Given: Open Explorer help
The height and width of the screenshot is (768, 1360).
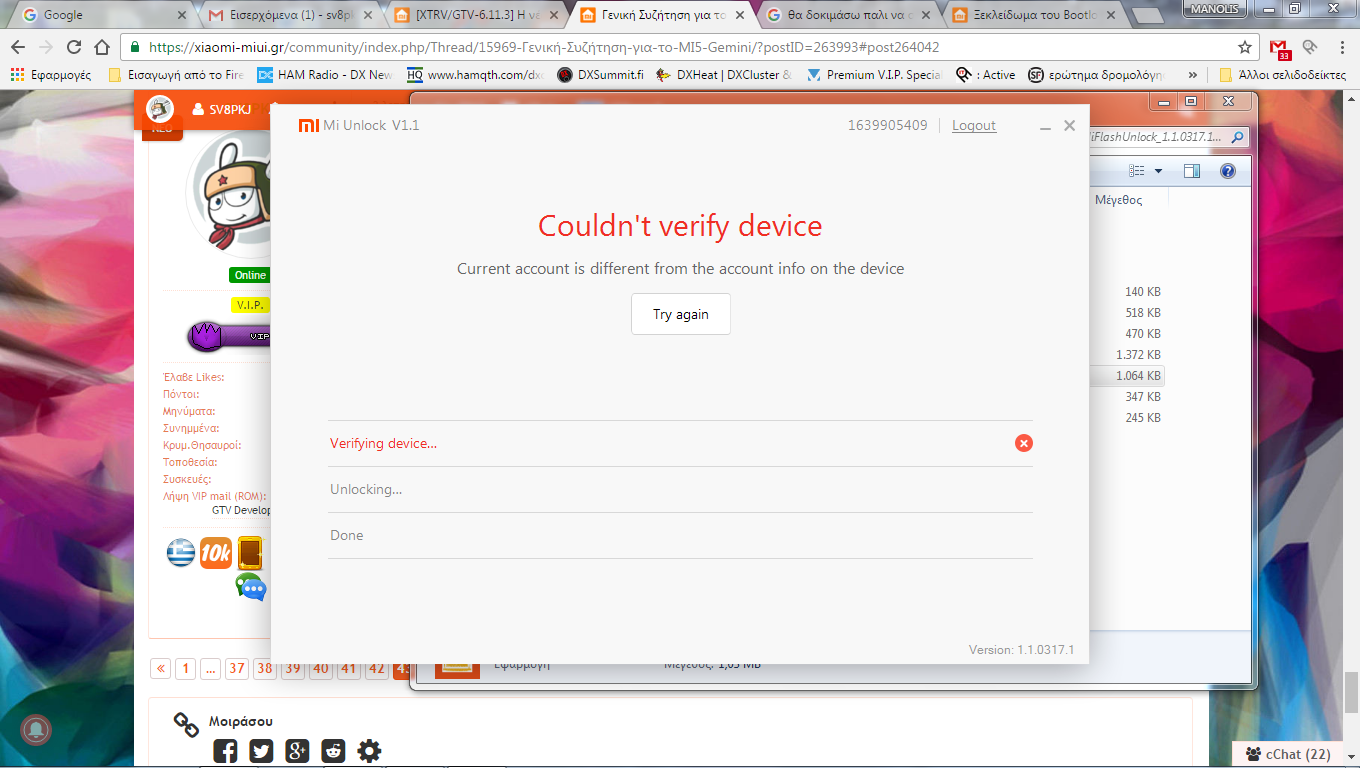Looking at the screenshot, I should click(x=1228, y=171).
